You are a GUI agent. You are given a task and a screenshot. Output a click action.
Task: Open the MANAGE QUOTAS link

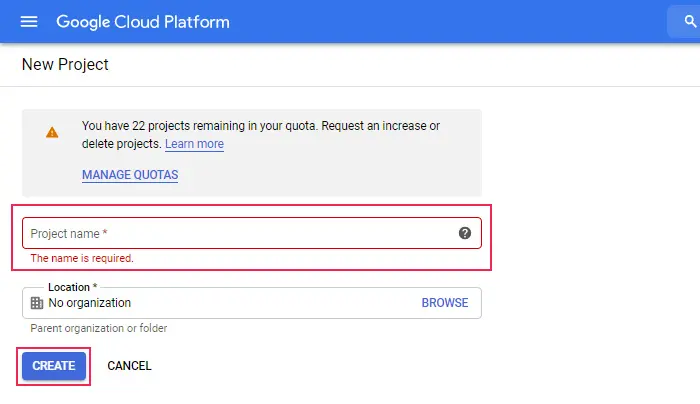pyautogui.click(x=130, y=175)
